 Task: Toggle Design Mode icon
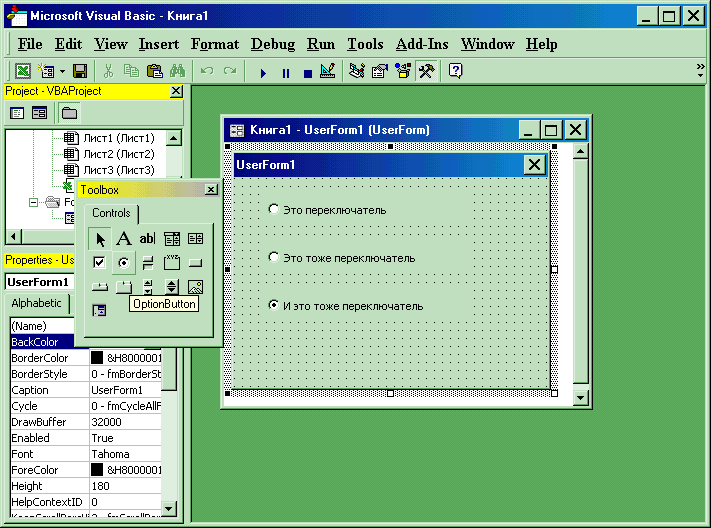[328, 71]
